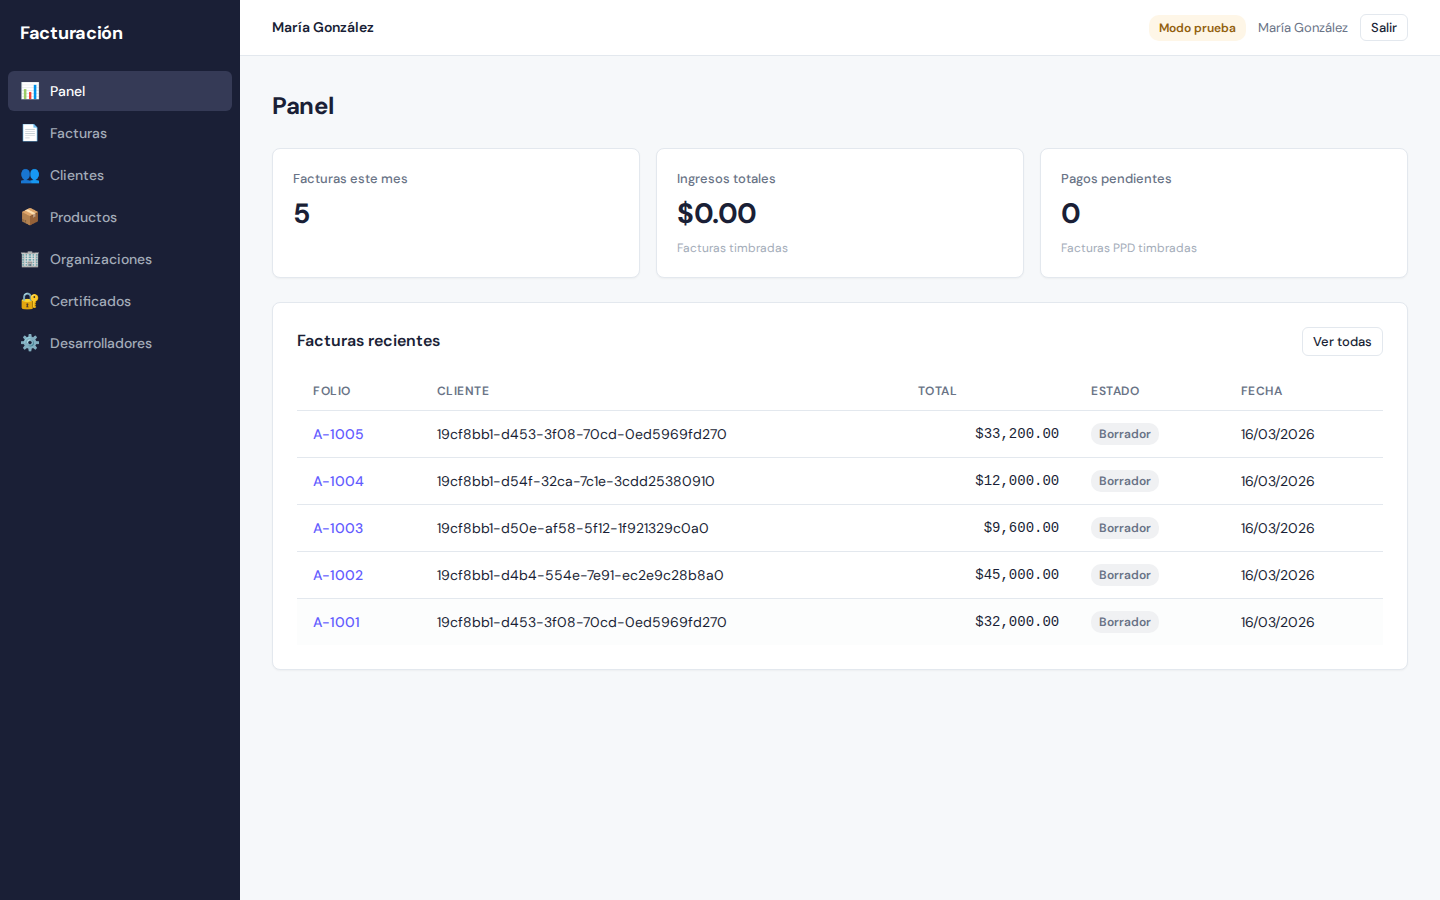Click the Facturación app logo text
Screen dimensions: 1440x900
(71, 32)
